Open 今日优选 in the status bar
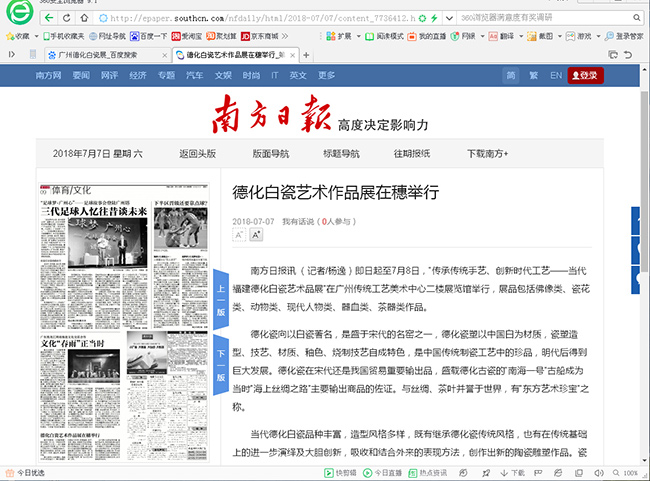650x481 pixels. tap(25, 473)
